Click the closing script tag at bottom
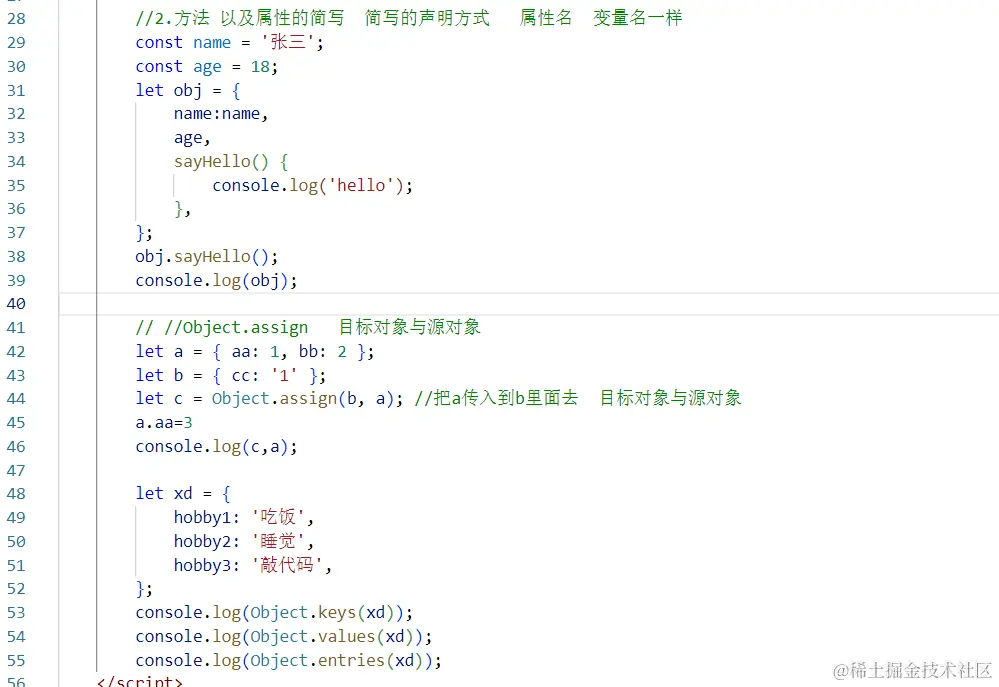The width and height of the screenshot is (999, 687). pyautogui.click(x=138, y=682)
